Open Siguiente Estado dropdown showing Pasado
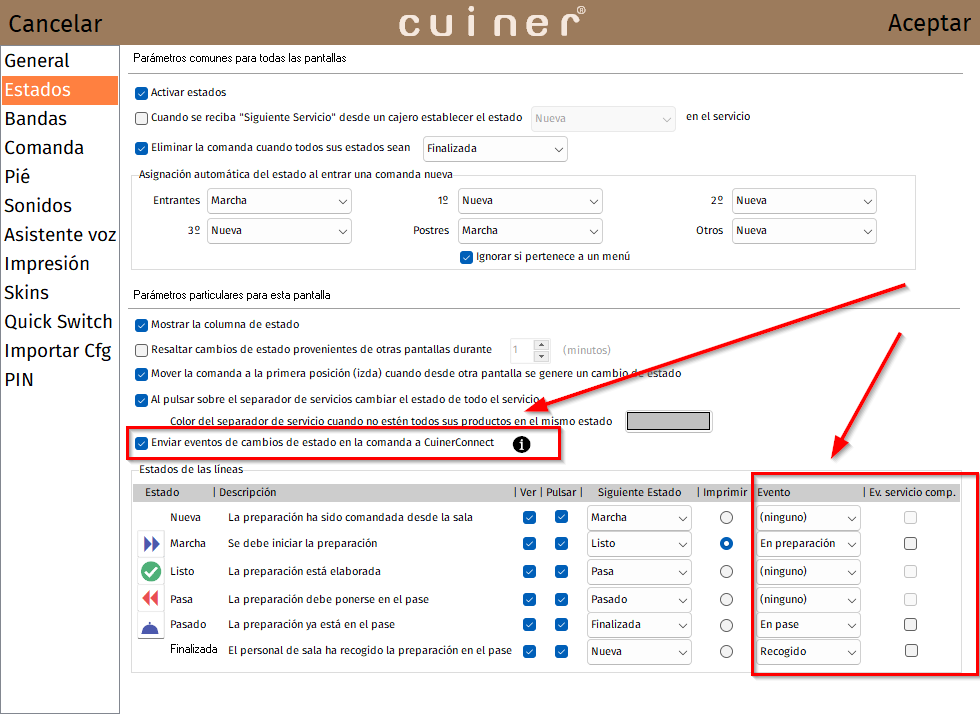This screenshot has width=980, height=714. (x=639, y=600)
